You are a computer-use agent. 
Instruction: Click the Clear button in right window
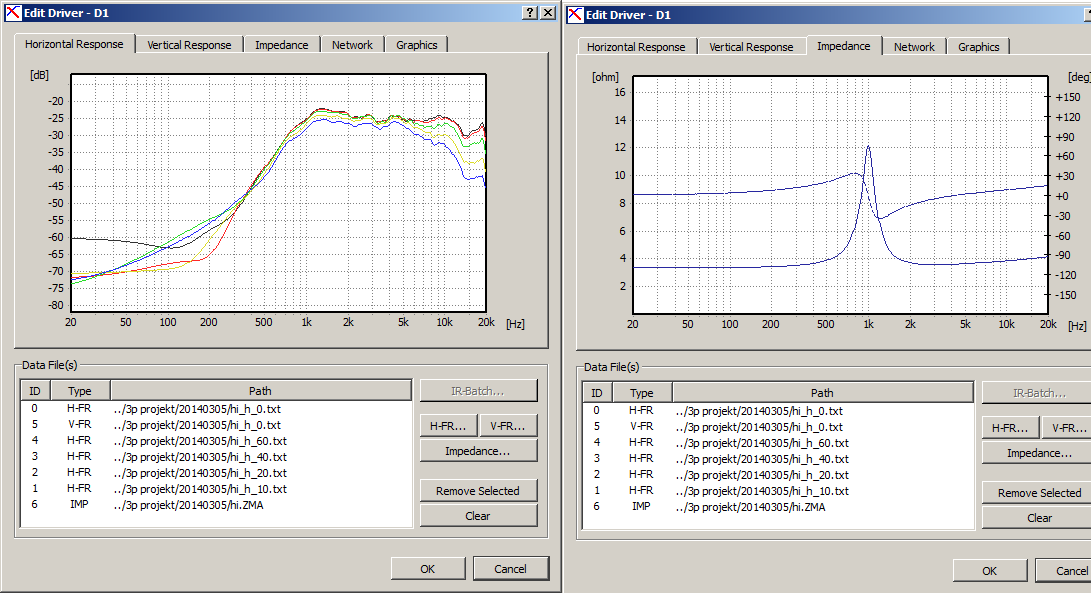(1039, 518)
